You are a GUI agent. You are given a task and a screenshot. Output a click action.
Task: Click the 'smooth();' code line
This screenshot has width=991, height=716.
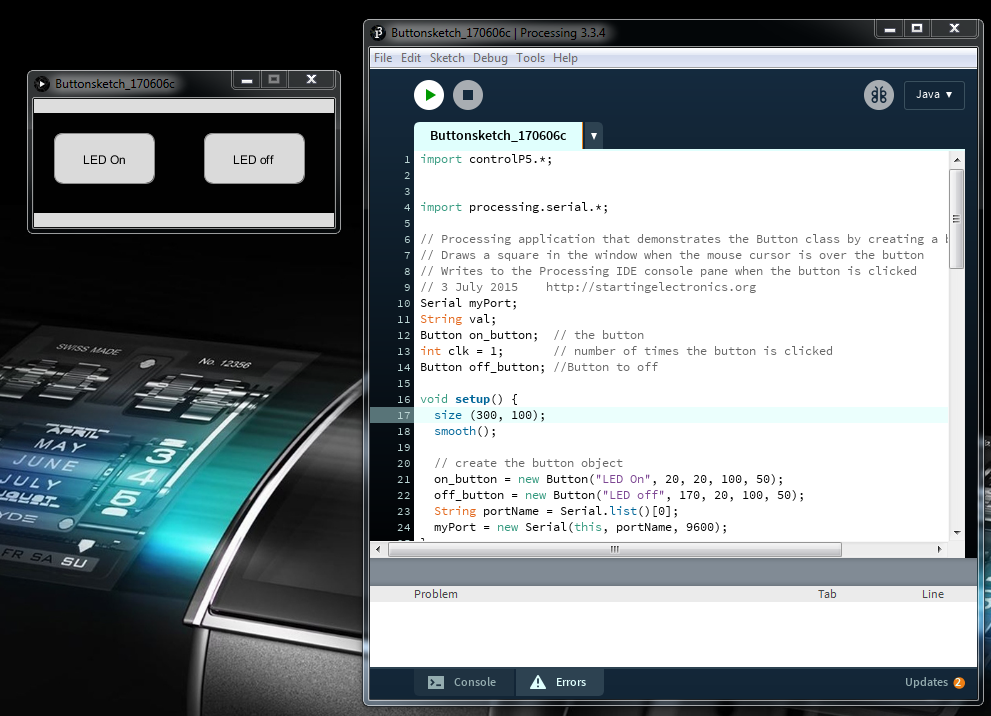click(x=465, y=432)
